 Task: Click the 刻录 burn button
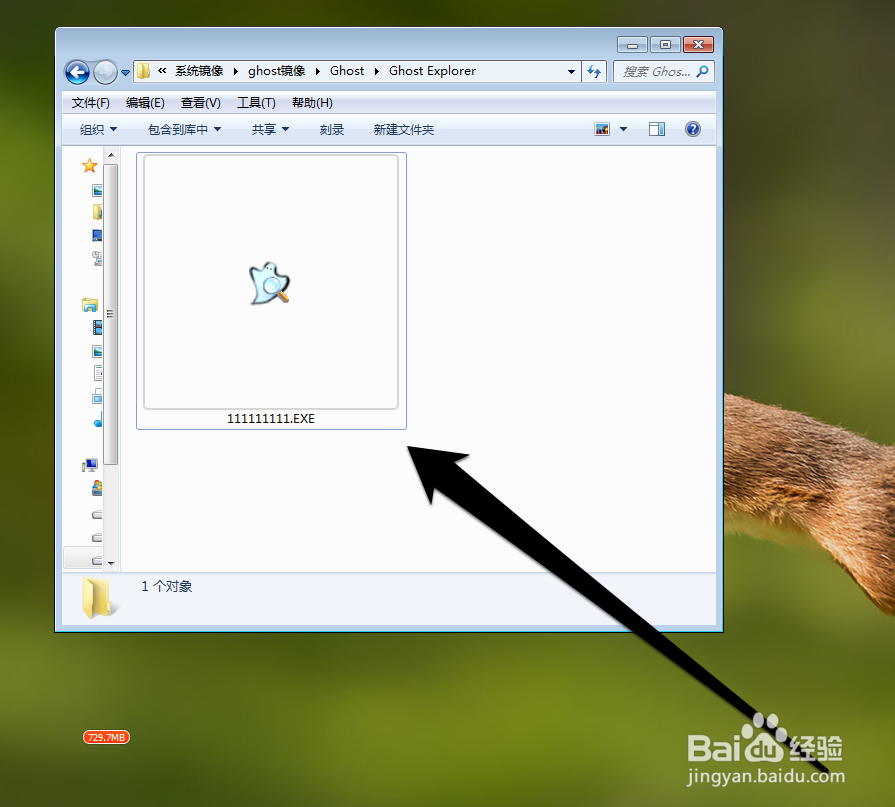click(x=332, y=130)
